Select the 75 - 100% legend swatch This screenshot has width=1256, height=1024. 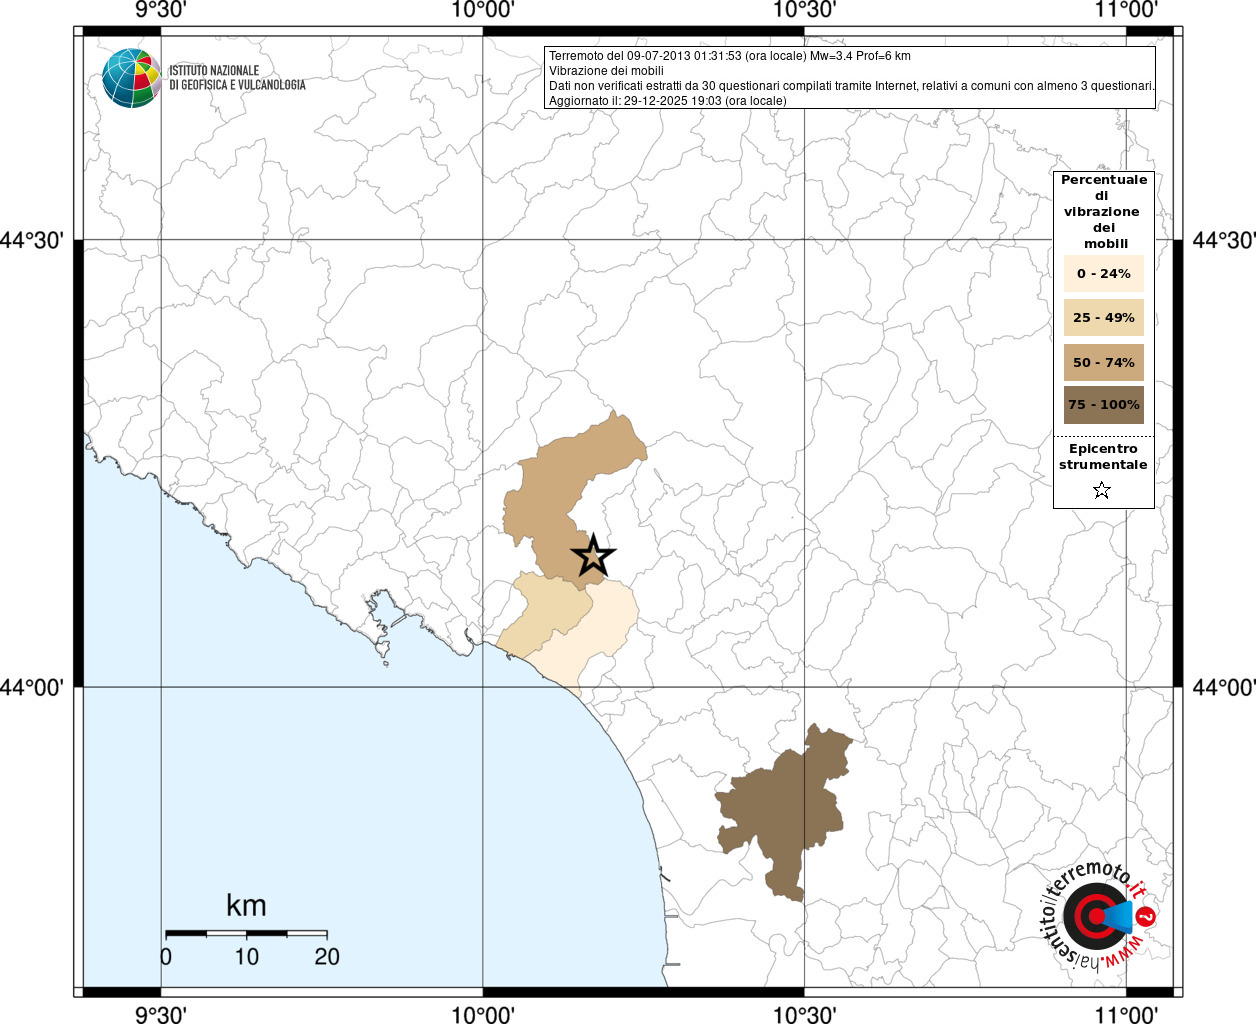(x=1103, y=405)
